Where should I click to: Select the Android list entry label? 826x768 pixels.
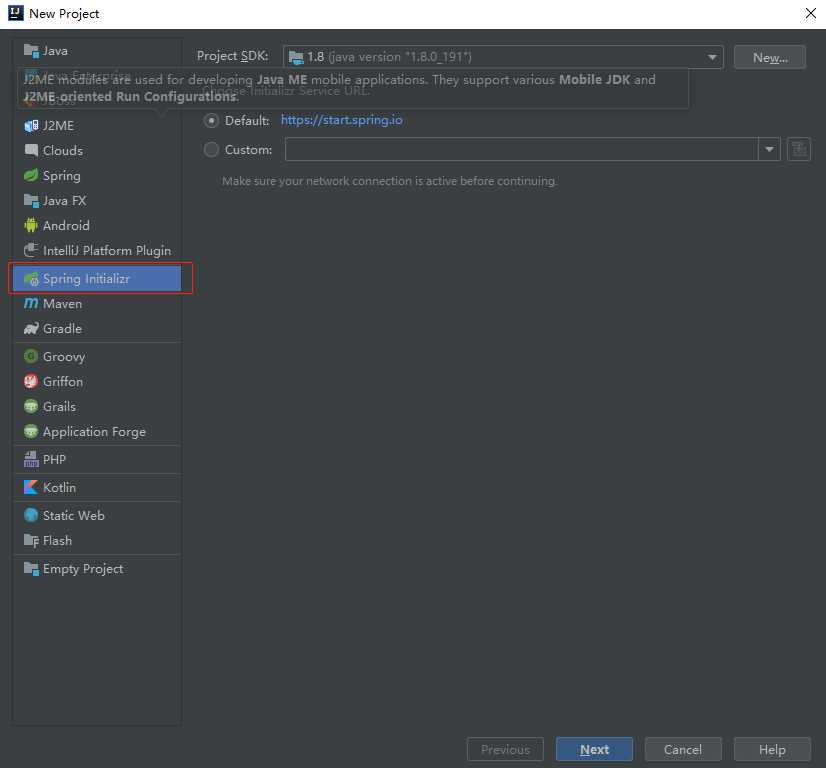tap(66, 226)
